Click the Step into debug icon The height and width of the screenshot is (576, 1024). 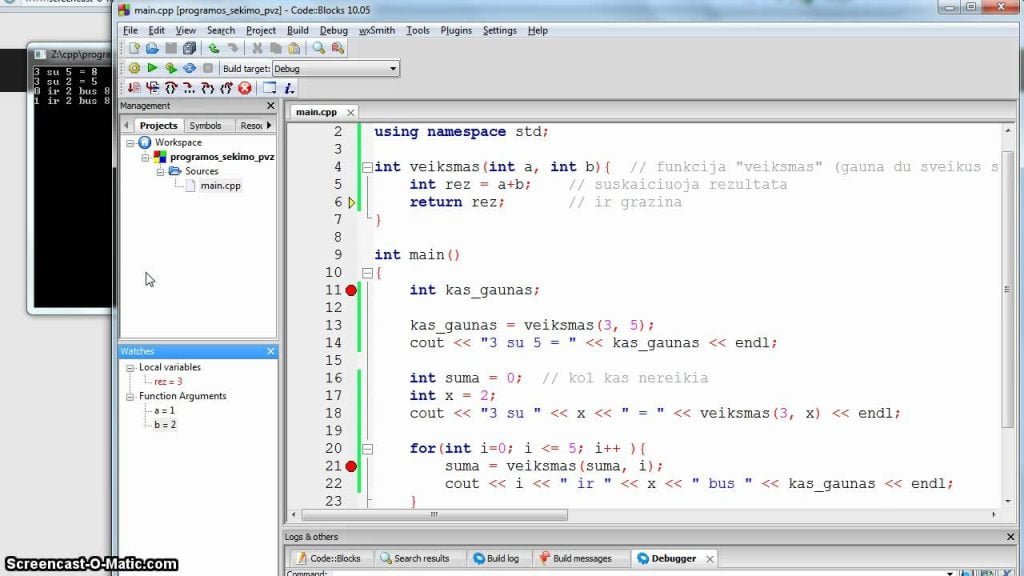[208, 88]
